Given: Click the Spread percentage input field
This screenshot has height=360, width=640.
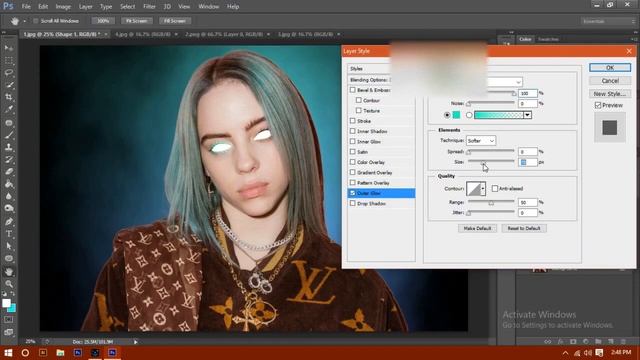Looking at the screenshot, I should click(x=528, y=152).
